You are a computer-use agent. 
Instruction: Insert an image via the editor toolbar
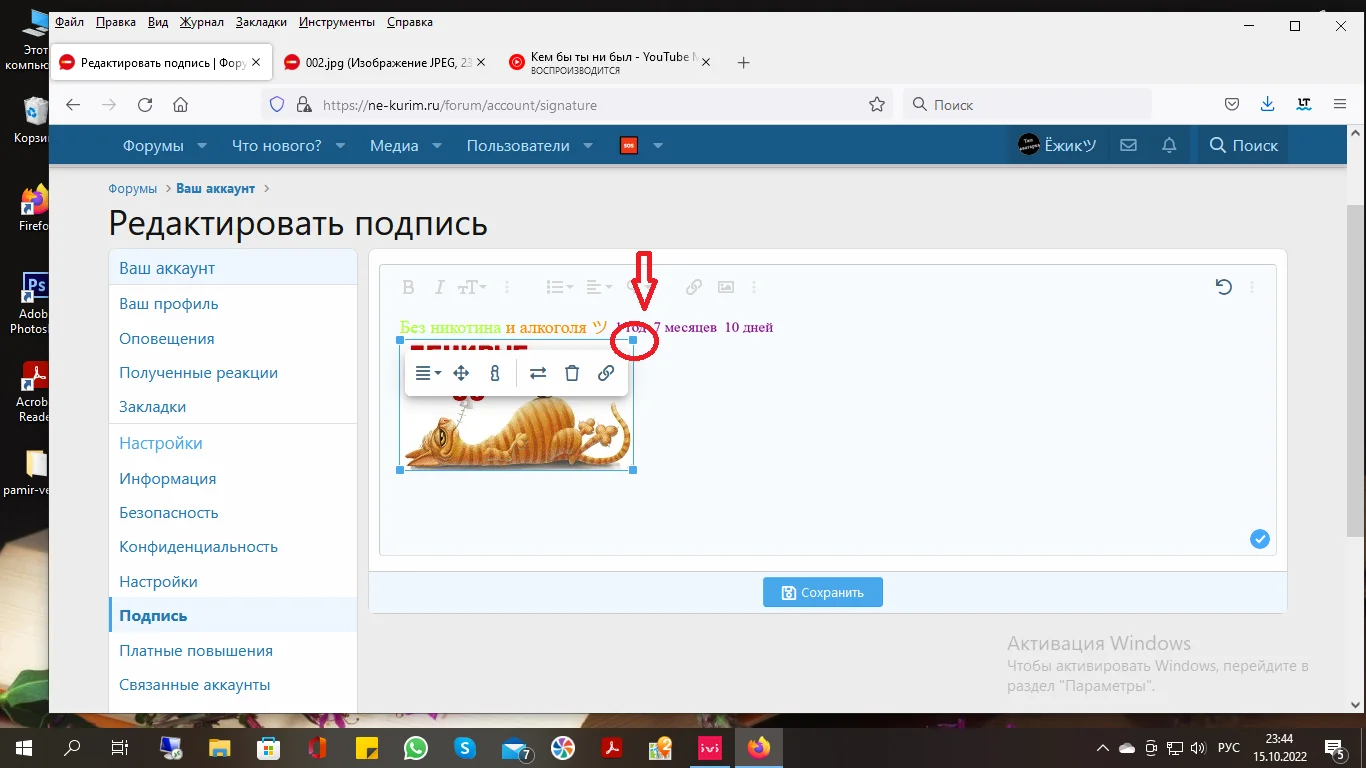click(x=725, y=287)
